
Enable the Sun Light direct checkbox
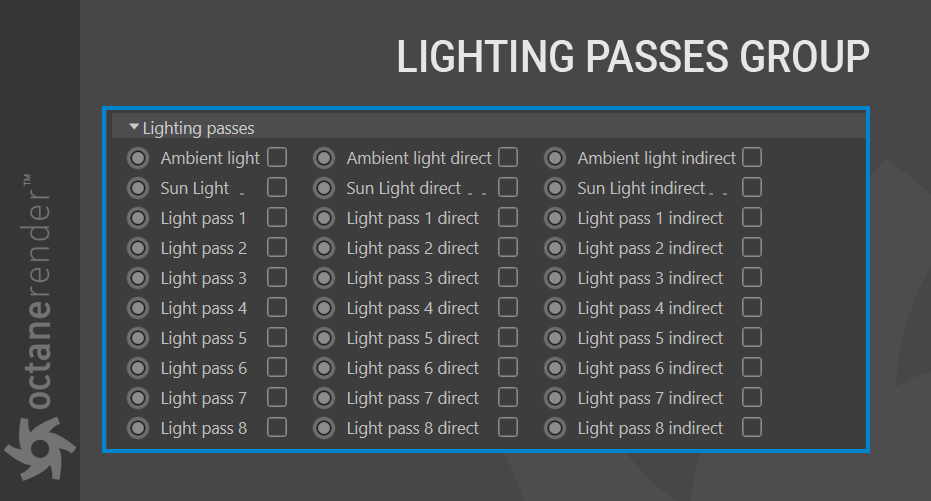coord(508,187)
